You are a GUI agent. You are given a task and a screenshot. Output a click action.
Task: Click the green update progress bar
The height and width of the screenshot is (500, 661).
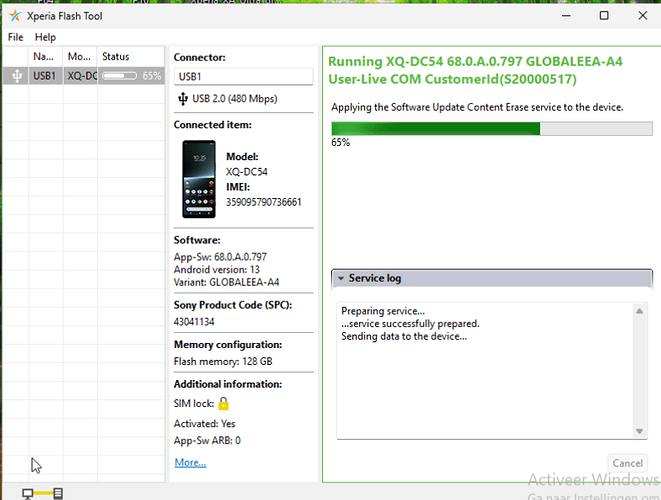tap(492, 129)
